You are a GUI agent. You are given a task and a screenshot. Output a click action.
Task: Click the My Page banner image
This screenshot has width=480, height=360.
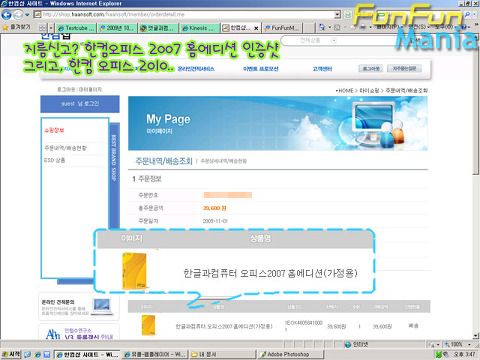coord(278,123)
